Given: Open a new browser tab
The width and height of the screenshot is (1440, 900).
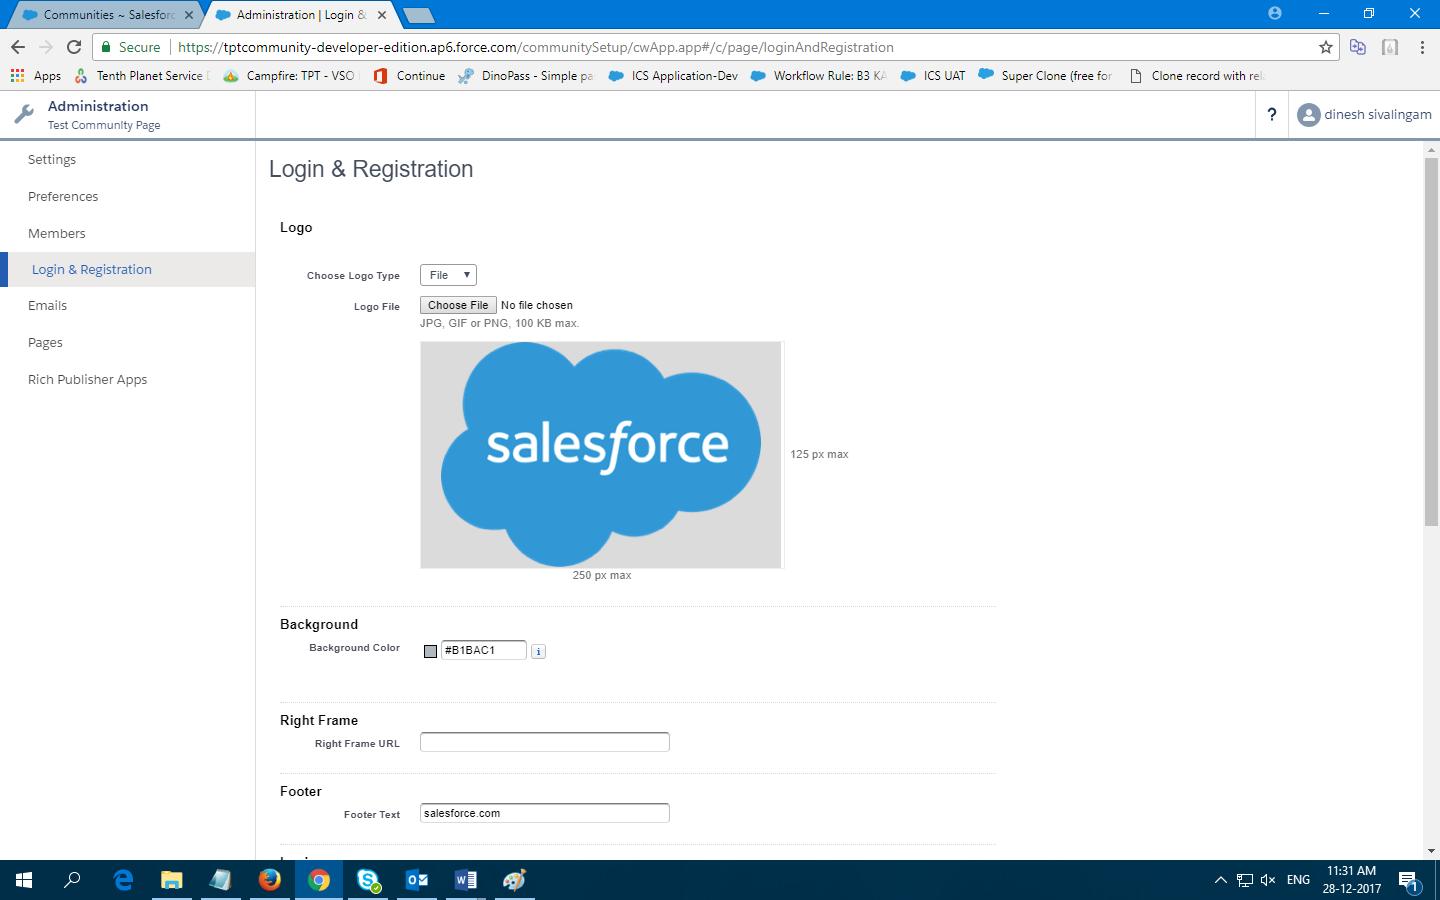Looking at the screenshot, I should pos(418,15).
